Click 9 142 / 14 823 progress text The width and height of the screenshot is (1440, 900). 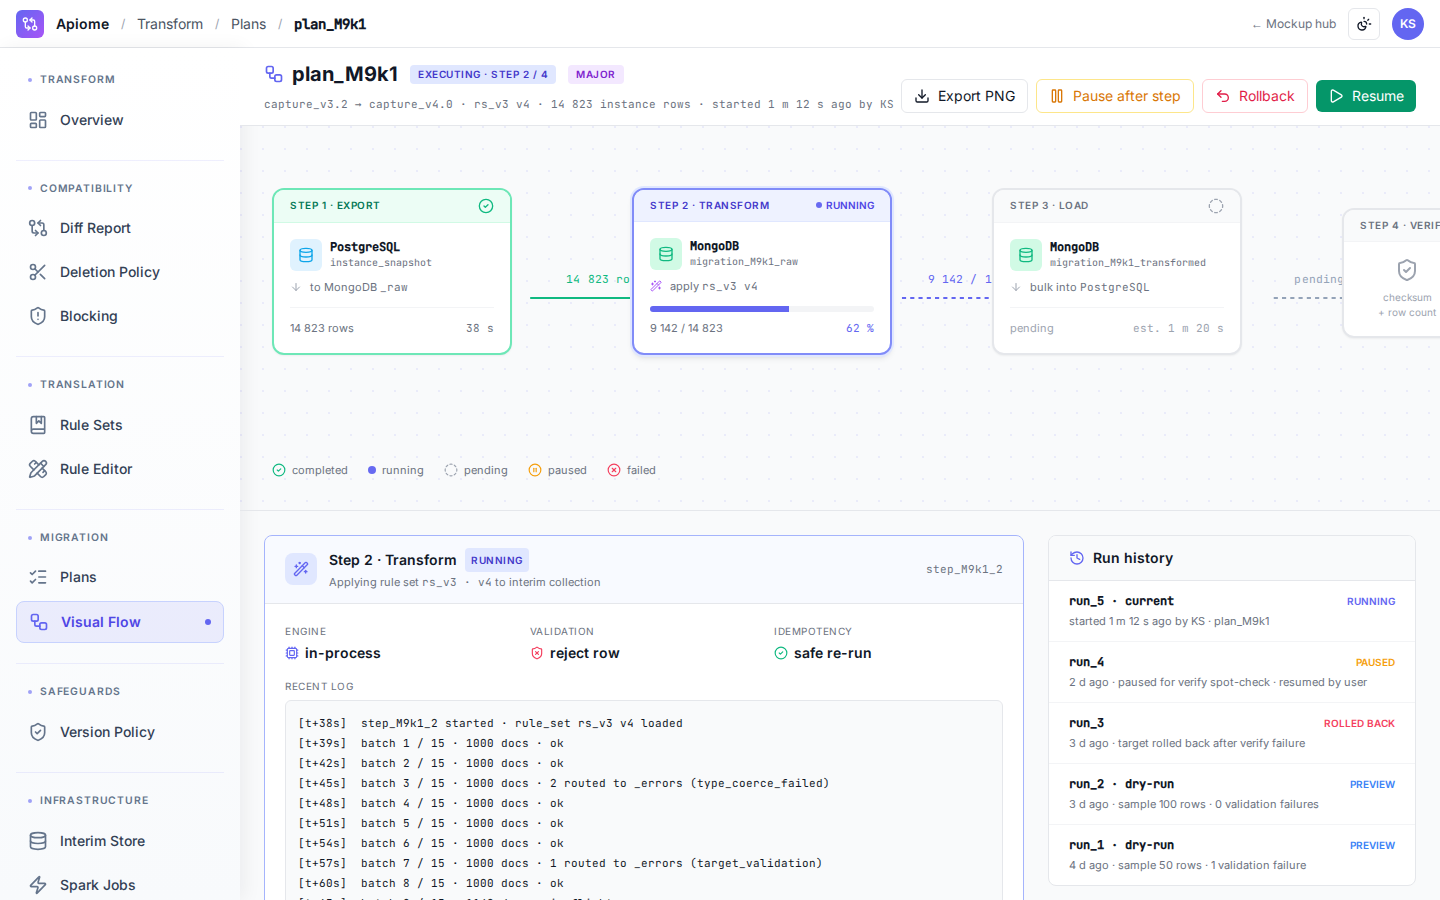[686, 328]
